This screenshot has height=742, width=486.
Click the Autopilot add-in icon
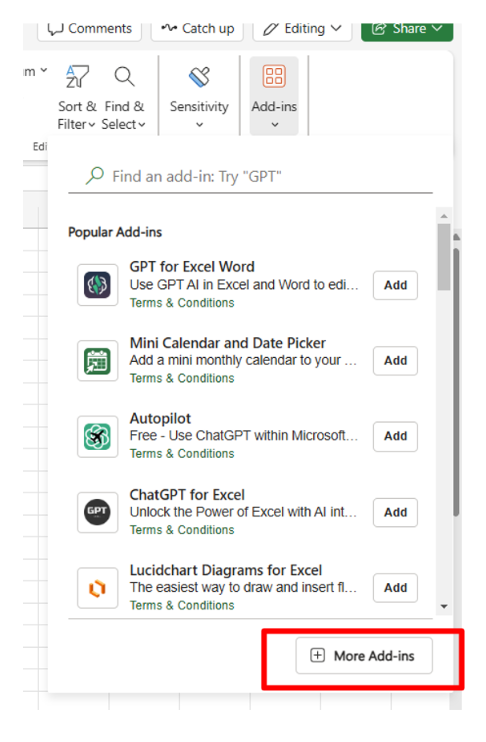coord(97,436)
